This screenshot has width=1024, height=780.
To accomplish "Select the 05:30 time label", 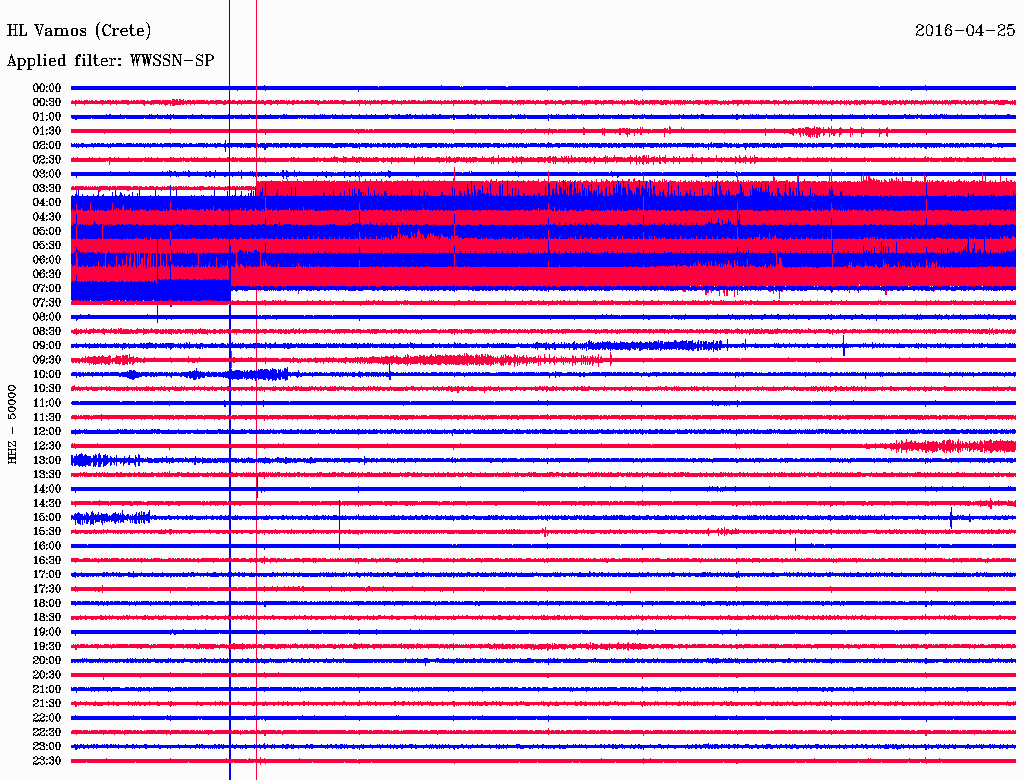I will [x=46, y=245].
